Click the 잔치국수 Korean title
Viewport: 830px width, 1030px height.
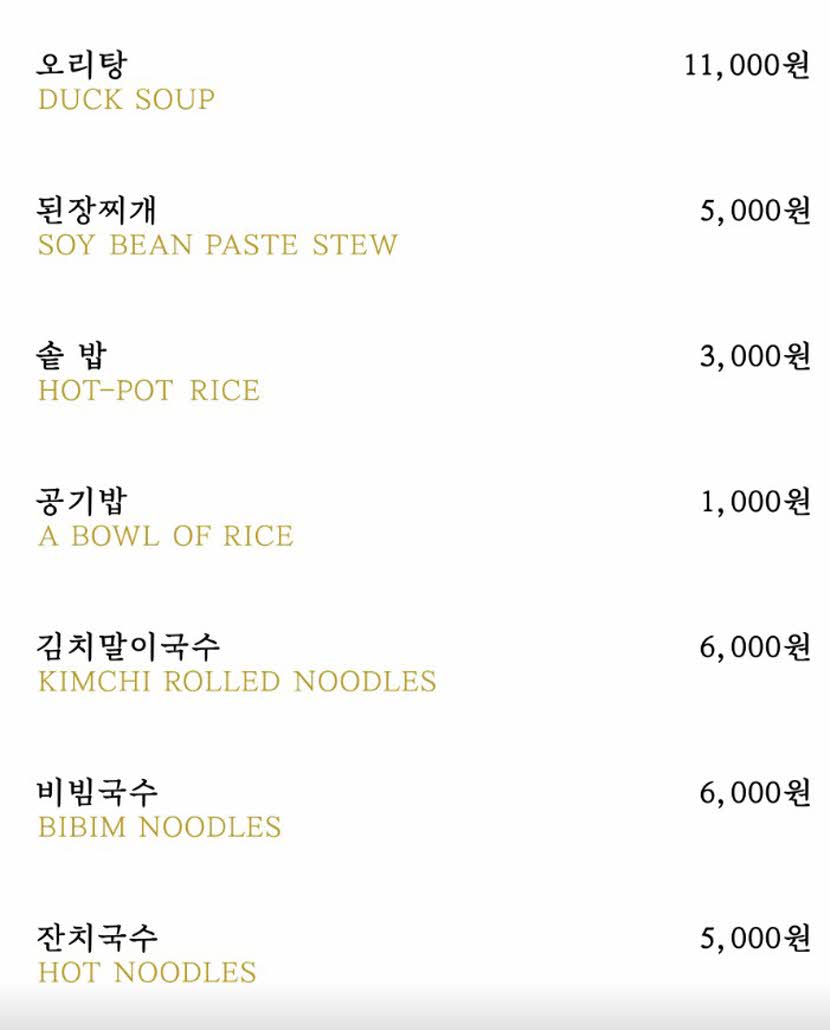[x=97, y=938]
